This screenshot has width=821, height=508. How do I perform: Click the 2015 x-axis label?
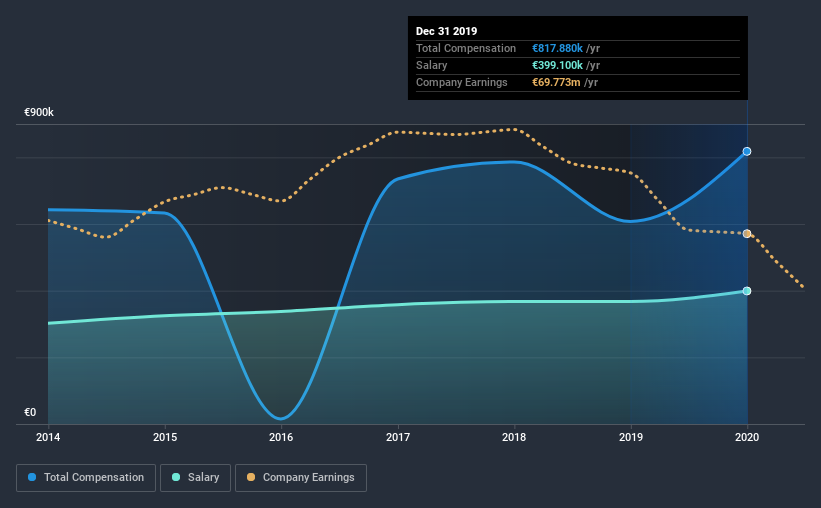[165, 437]
